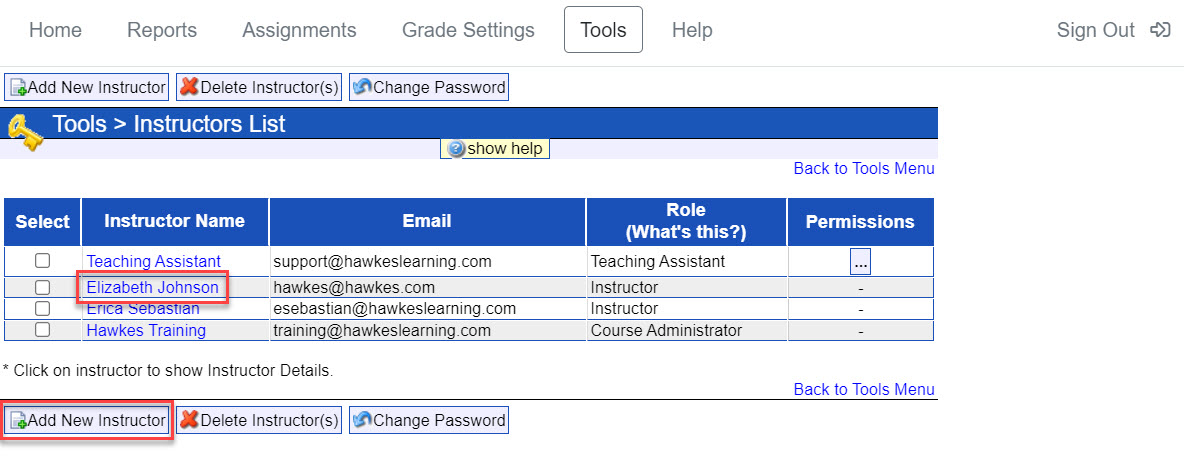Click bottom Delete Instructor(s) button
The height and width of the screenshot is (467, 1184).
(258, 420)
